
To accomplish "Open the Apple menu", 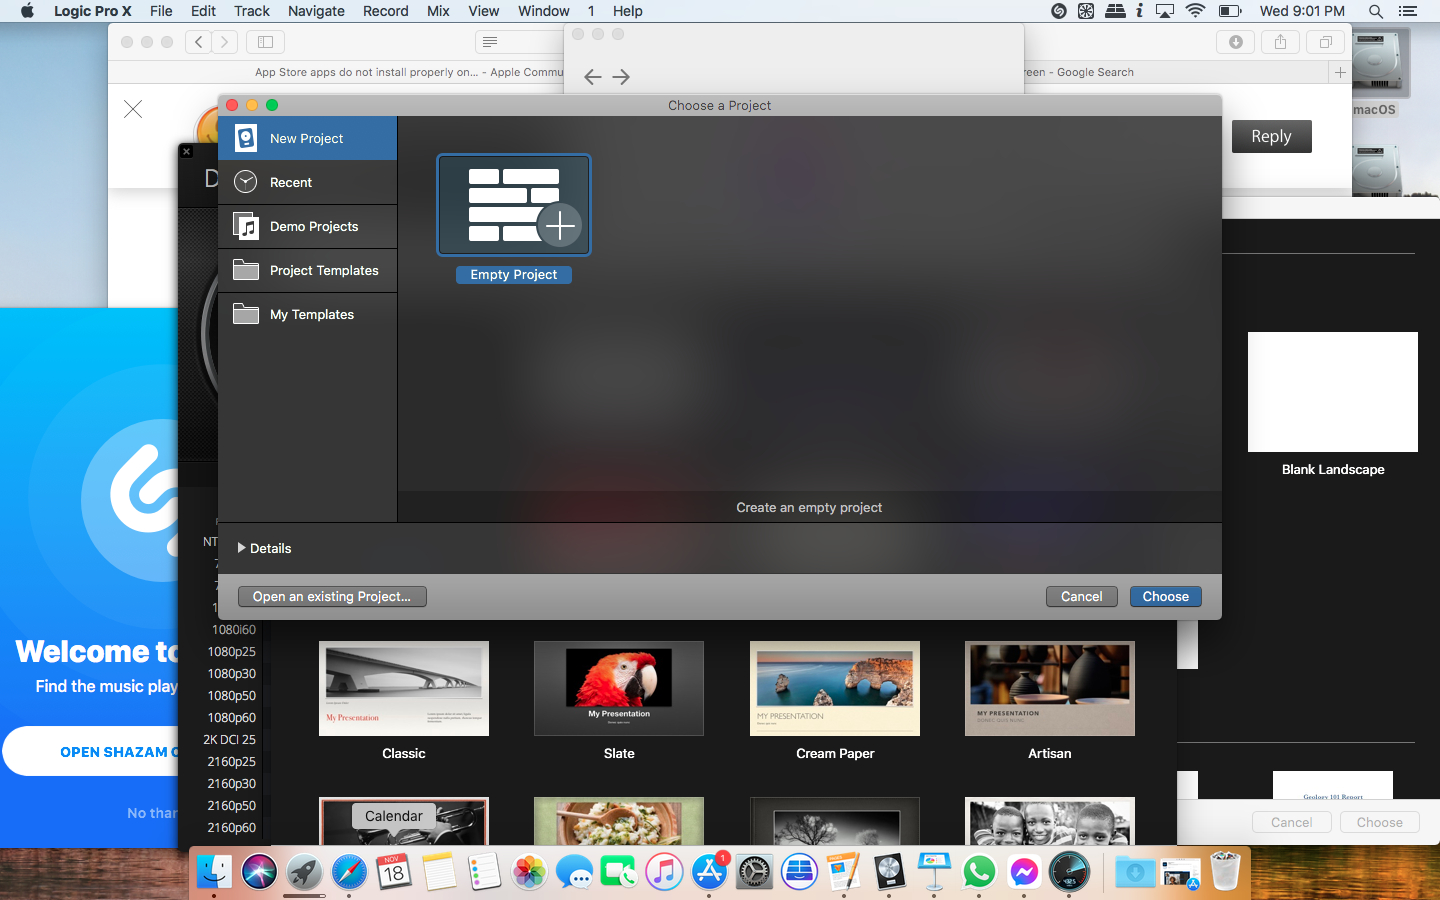I will click(27, 11).
